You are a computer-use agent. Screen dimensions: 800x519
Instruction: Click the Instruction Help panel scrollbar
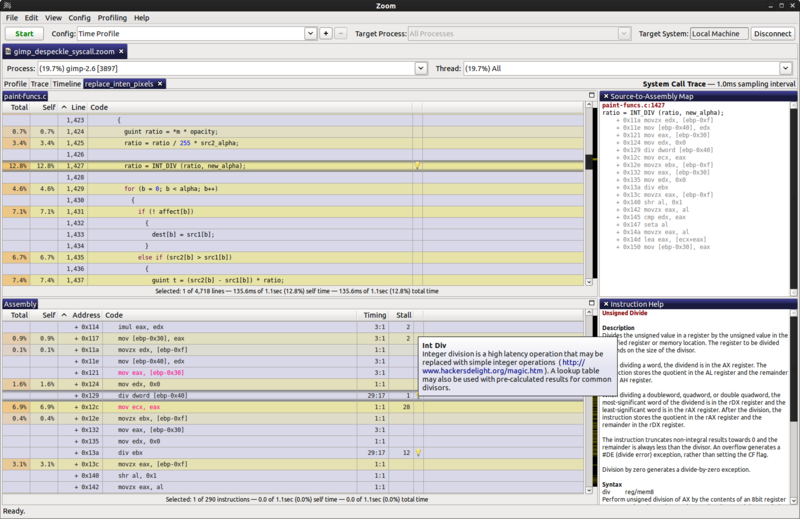tap(793, 406)
